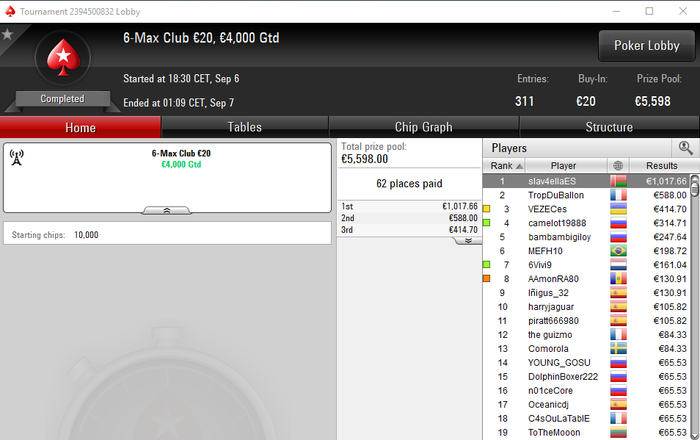Click the Poker Lobby button
The image size is (700, 440).
(646, 46)
